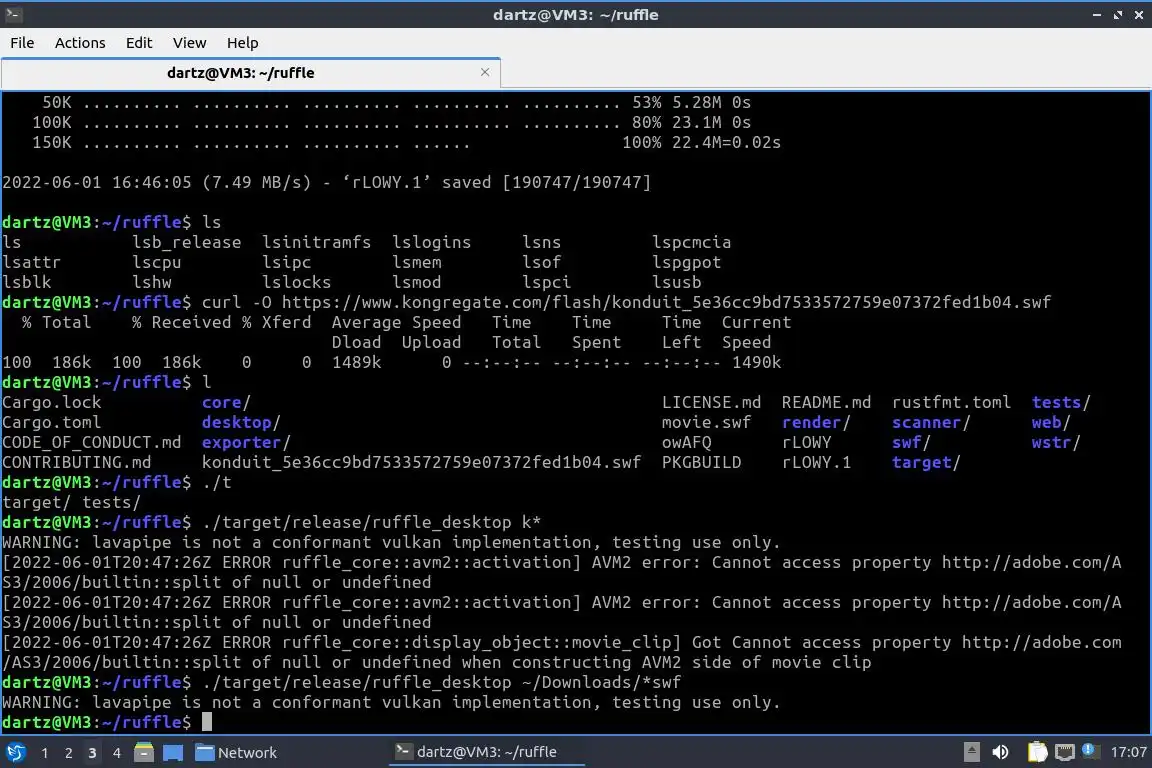Click the blue 'scanner/' directory name

(931, 423)
